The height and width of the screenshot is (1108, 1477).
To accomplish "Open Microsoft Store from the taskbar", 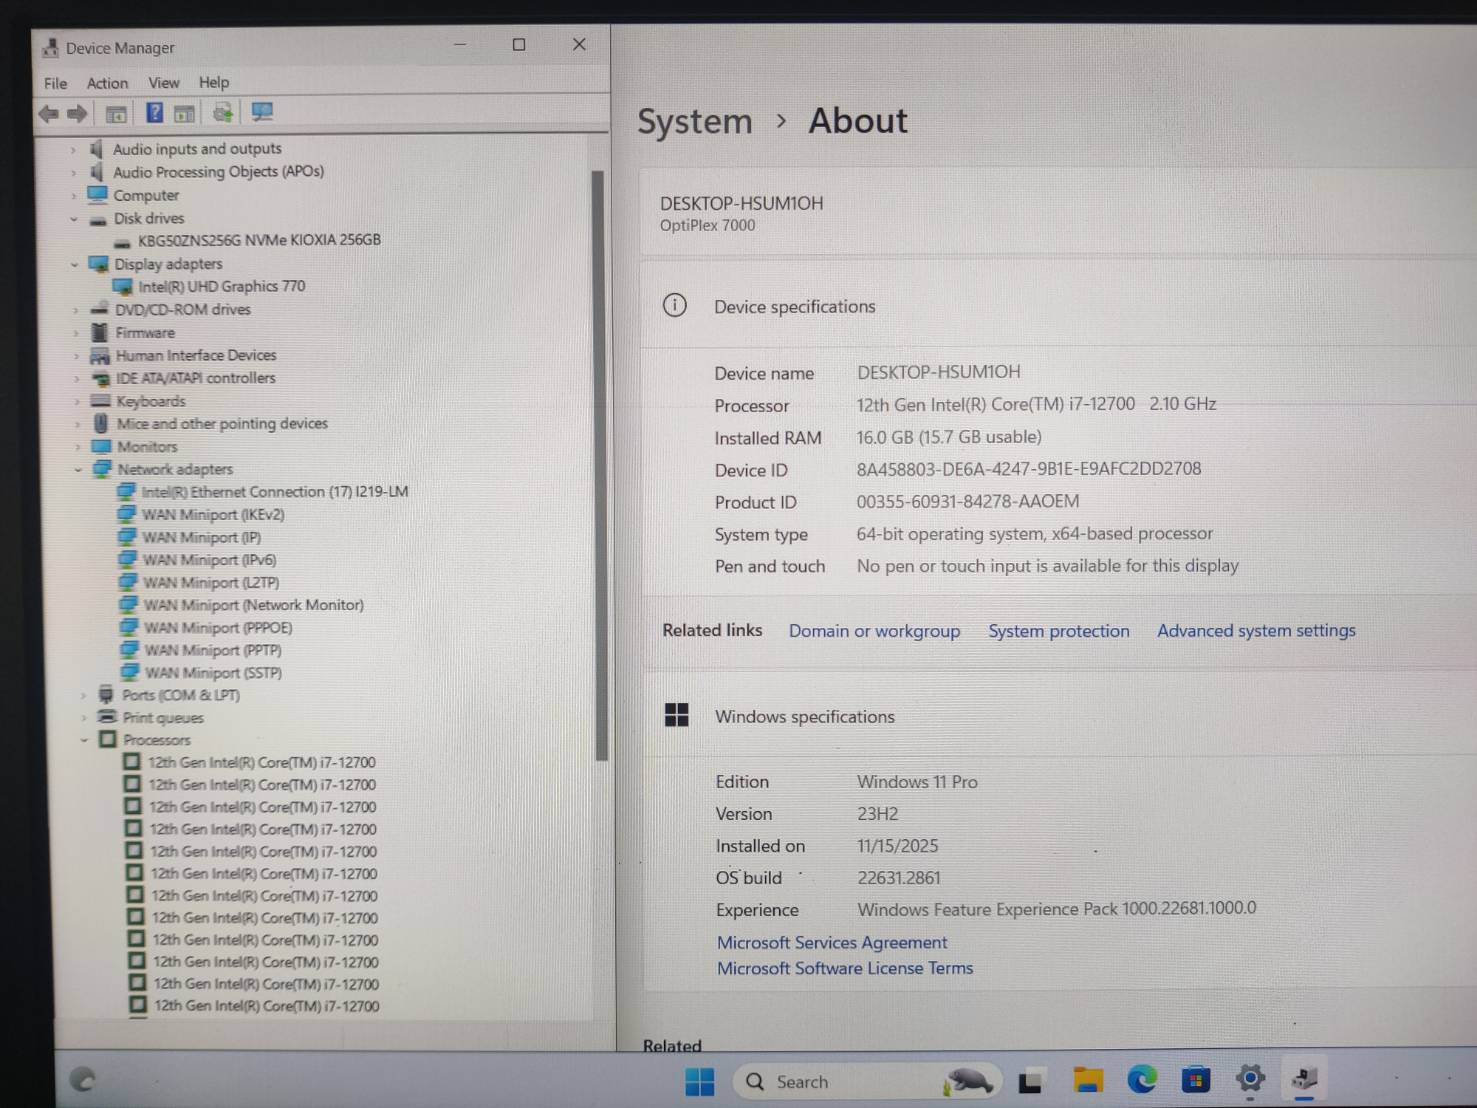I will point(1195,1080).
